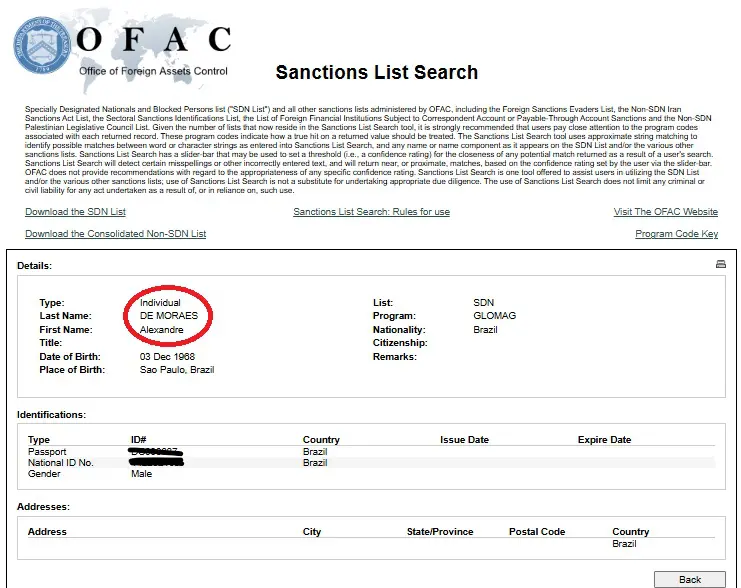Select the Passport identification row

[371, 452]
